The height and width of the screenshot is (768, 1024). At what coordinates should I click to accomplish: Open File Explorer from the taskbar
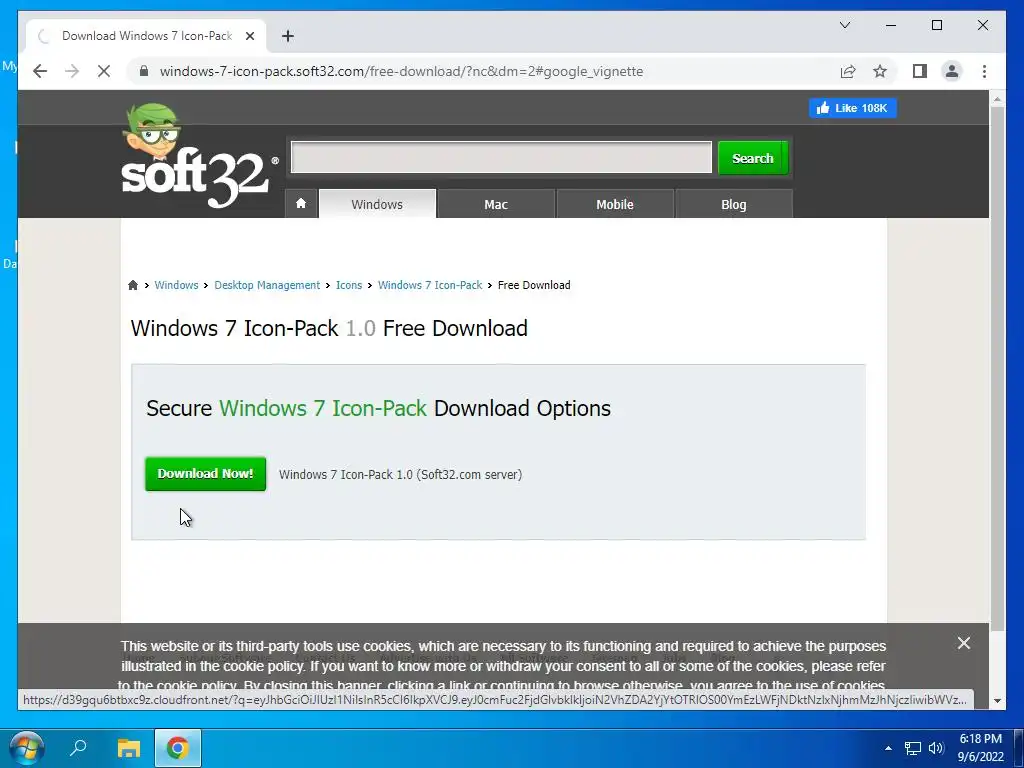(129, 748)
